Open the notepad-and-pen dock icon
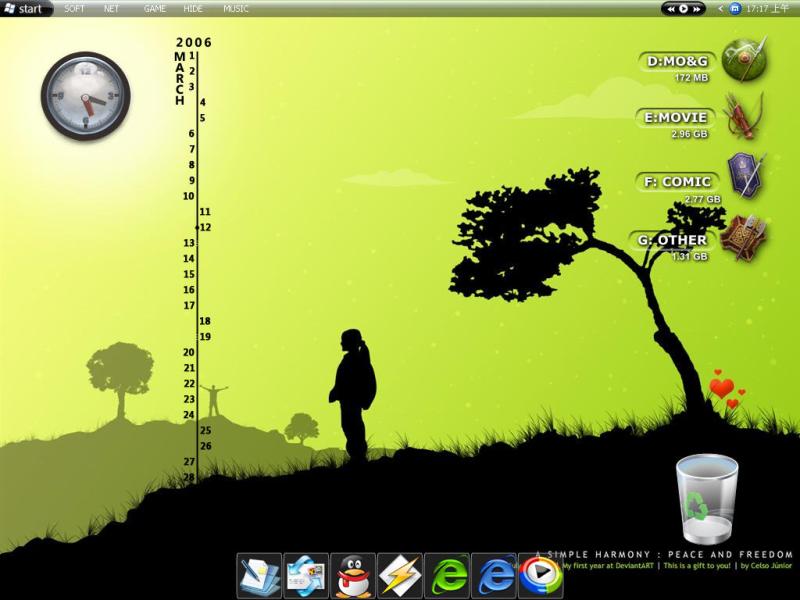The height and width of the screenshot is (600, 800). (x=259, y=576)
